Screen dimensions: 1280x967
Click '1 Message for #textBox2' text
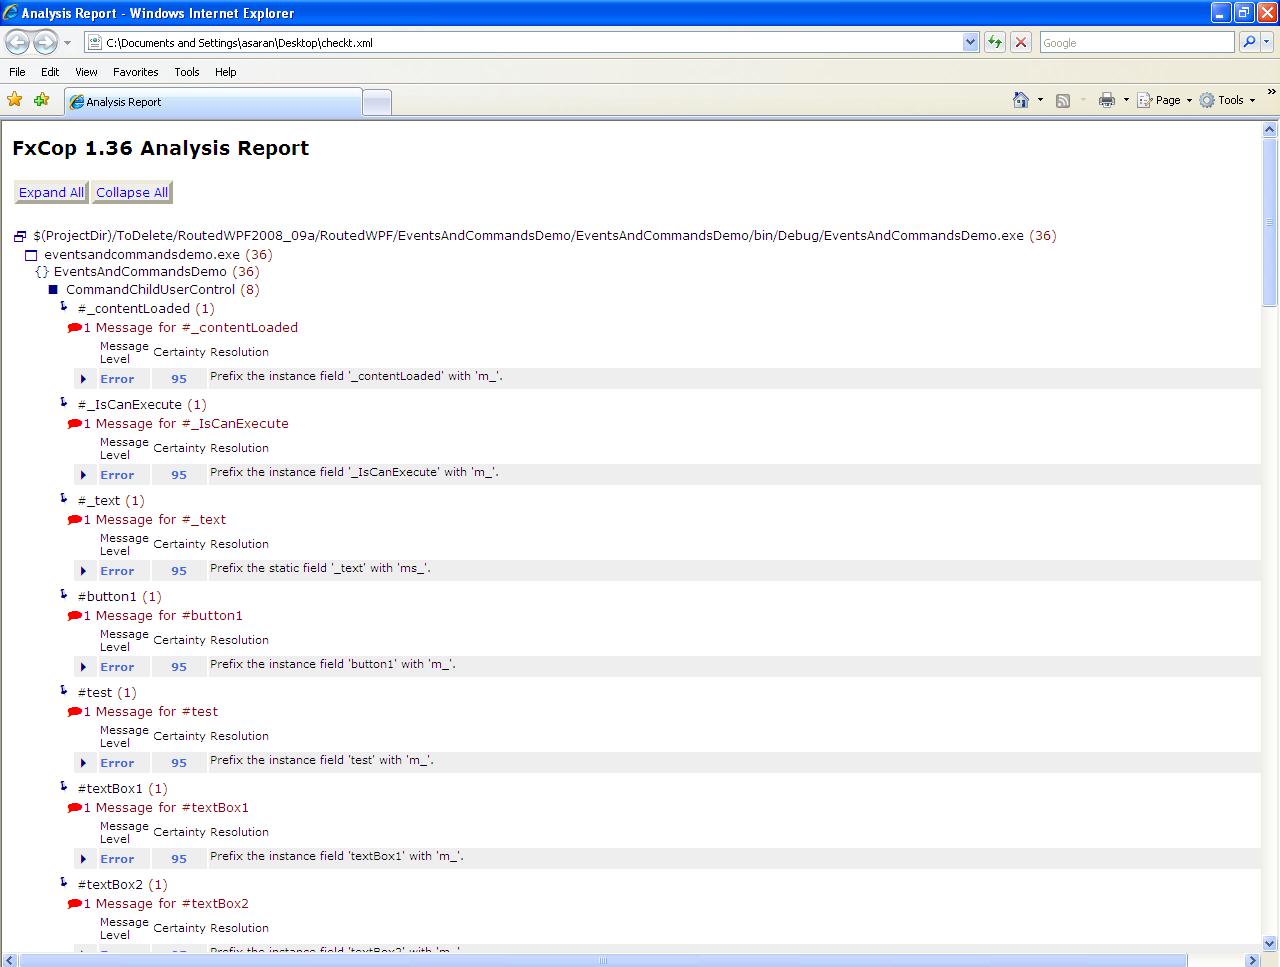[166, 904]
